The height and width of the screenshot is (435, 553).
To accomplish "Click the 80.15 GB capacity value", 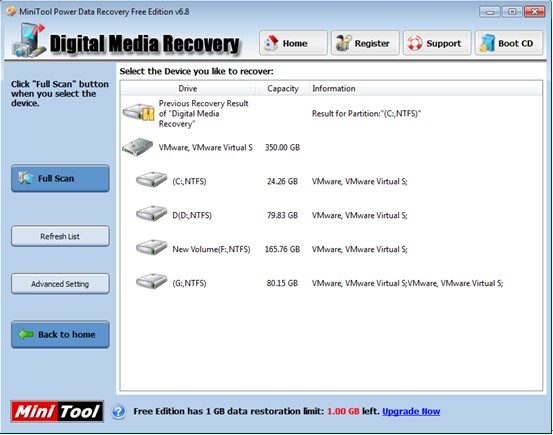I will (282, 283).
